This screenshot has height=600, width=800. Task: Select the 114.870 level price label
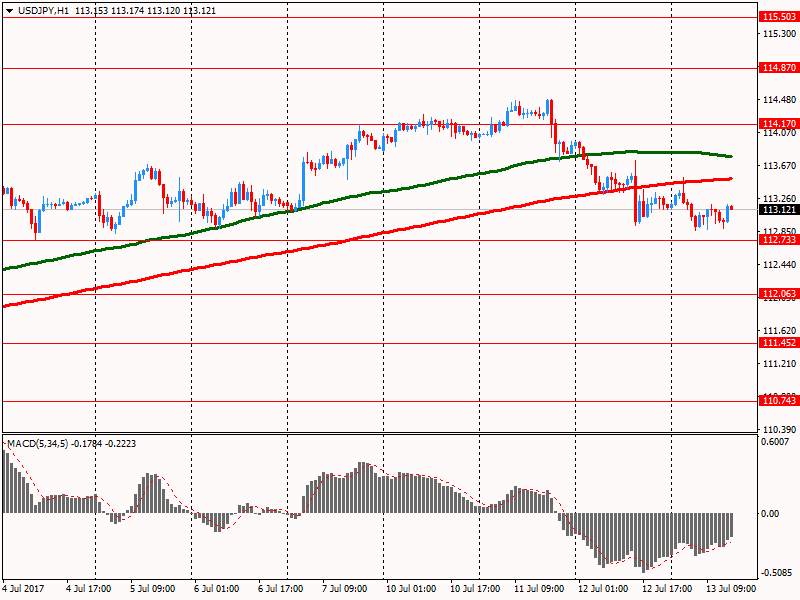pos(779,67)
